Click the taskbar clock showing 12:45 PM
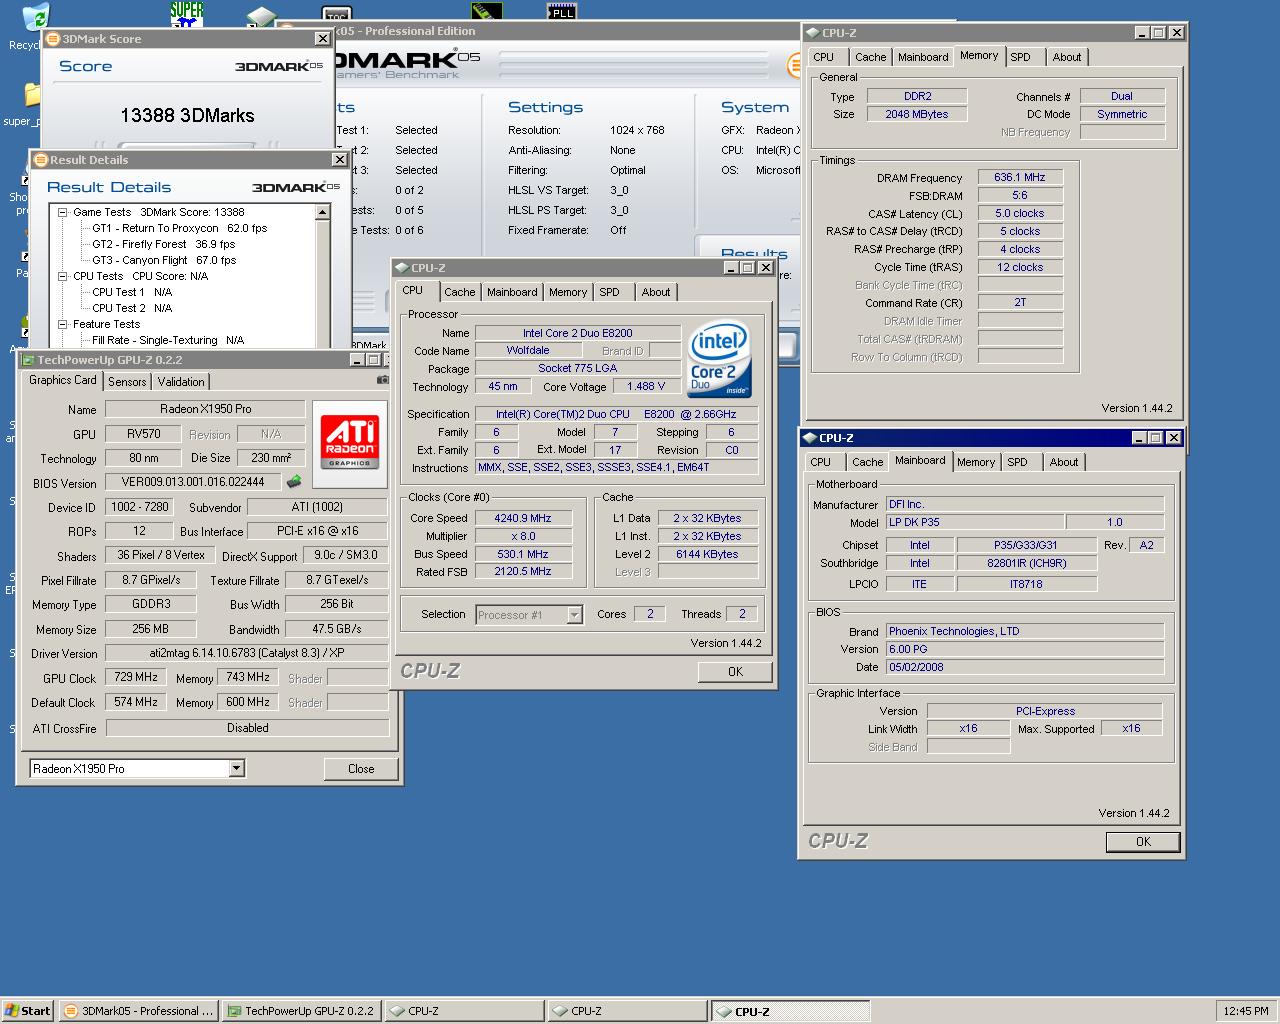The image size is (1280, 1024). coord(1246,1011)
